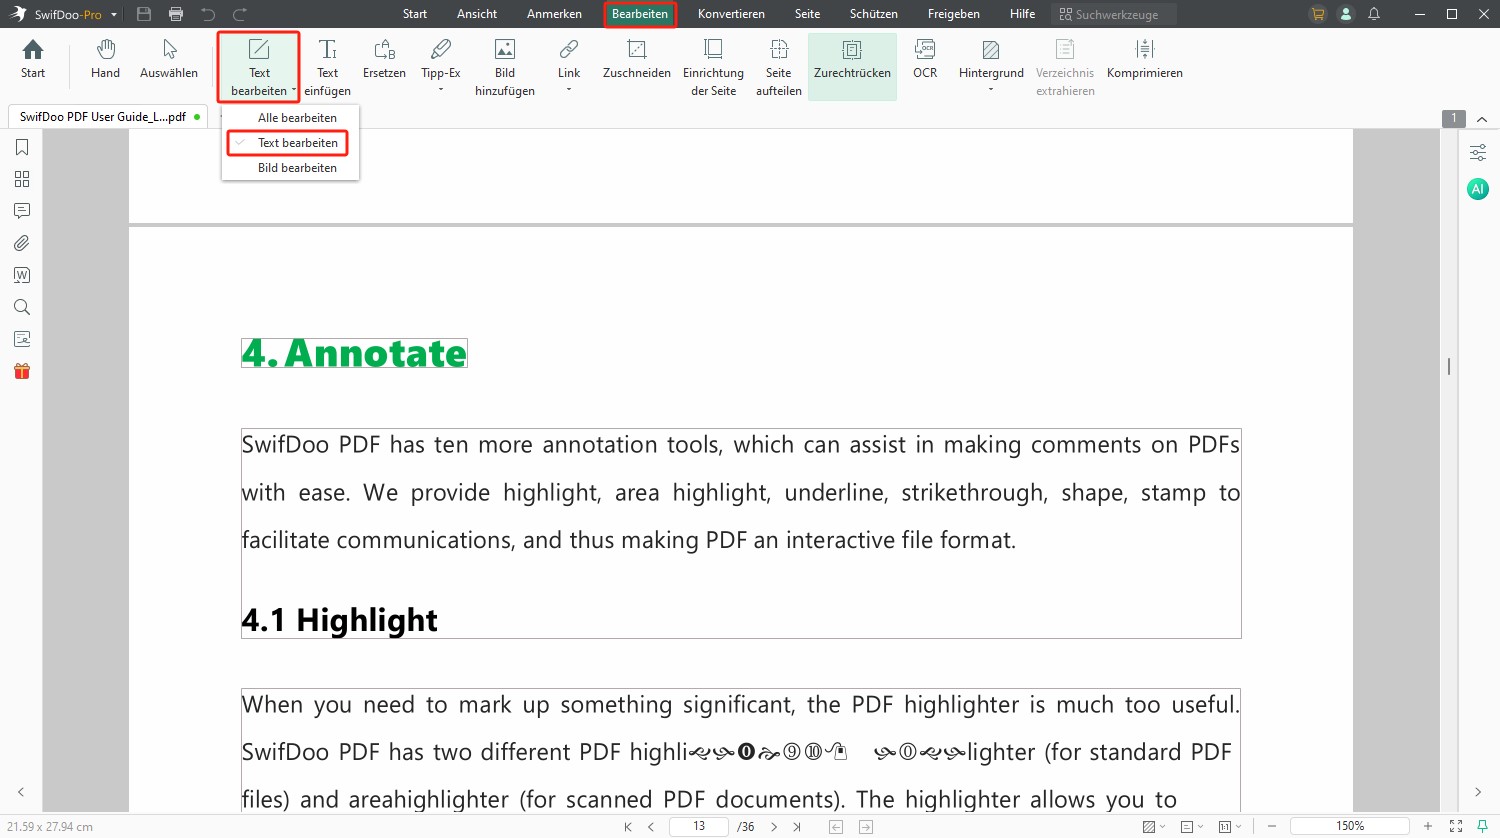Open the search magnifier in sidebar
Image resolution: width=1500 pixels, height=838 pixels.
(x=22, y=307)
